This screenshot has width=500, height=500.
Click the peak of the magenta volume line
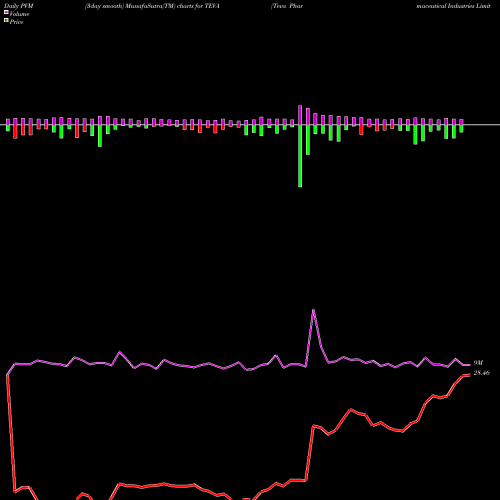313,310
